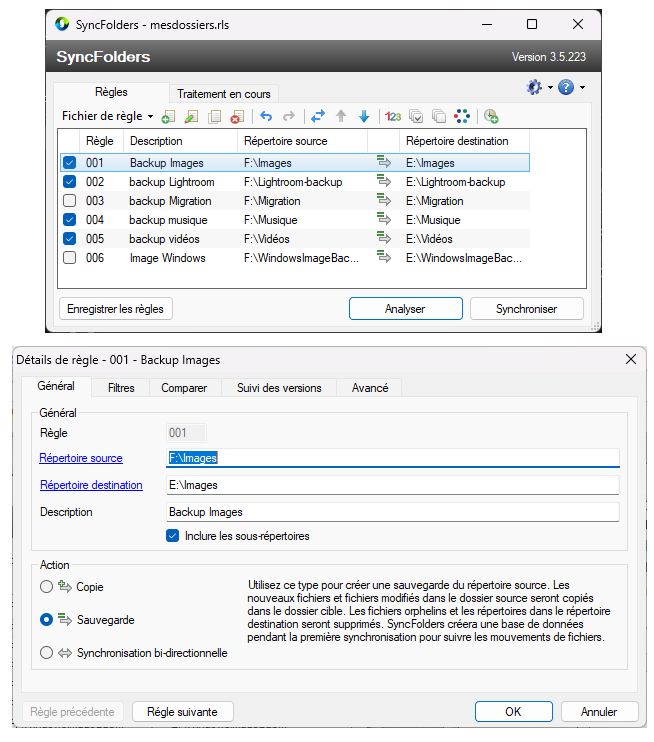The height and width of the screenshot is (742, 654).
Task: Select the Sauvegarde action radio button
Action: pyautogui.click(x=46, y=619)
